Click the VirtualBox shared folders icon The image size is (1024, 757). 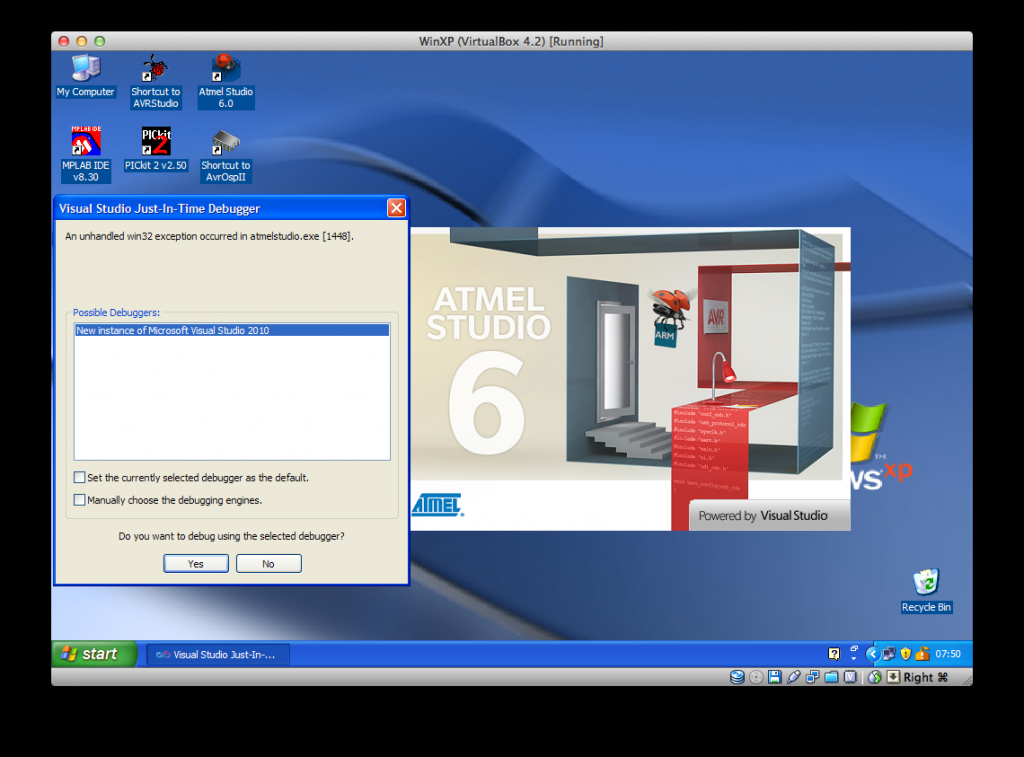tap(831, 677)
